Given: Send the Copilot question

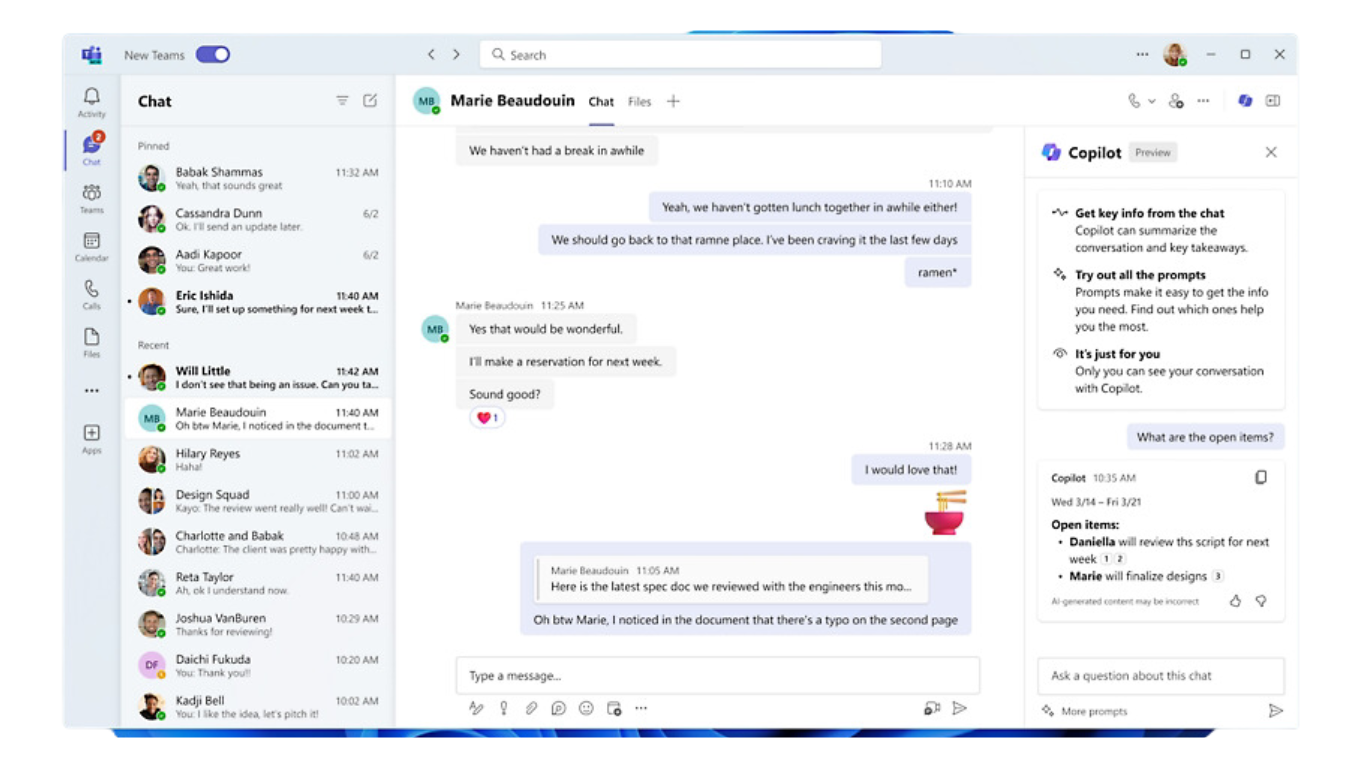Looking at the screenshot, I should pos(1275,711).
